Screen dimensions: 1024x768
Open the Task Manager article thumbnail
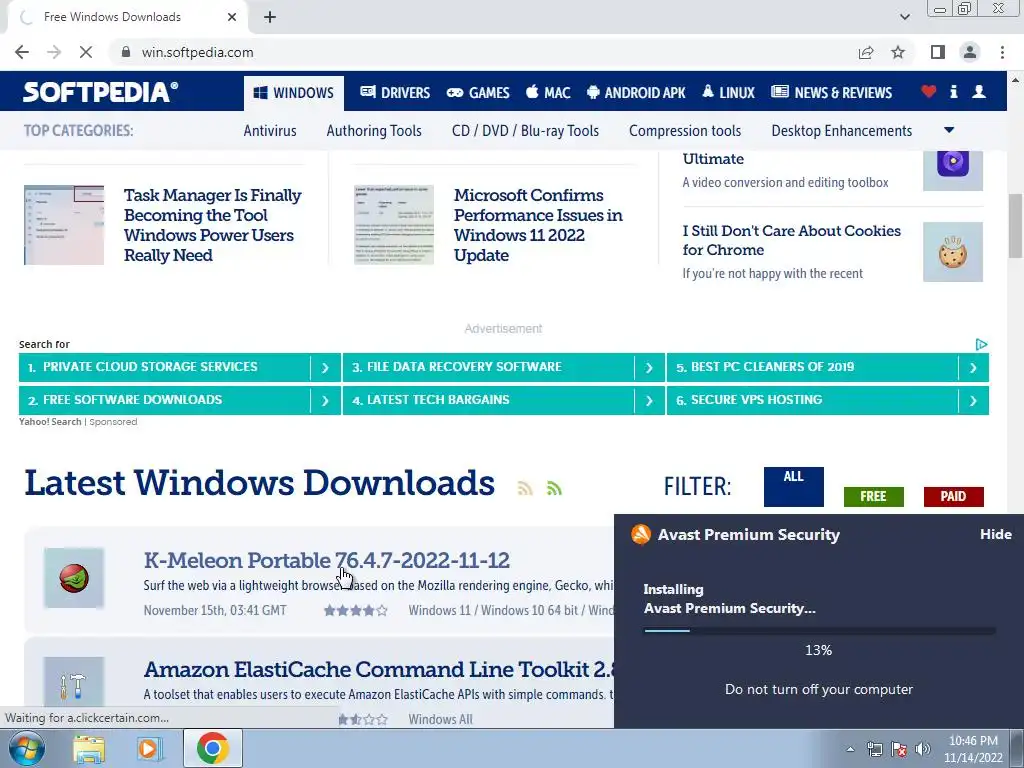[x=64, y=225]
